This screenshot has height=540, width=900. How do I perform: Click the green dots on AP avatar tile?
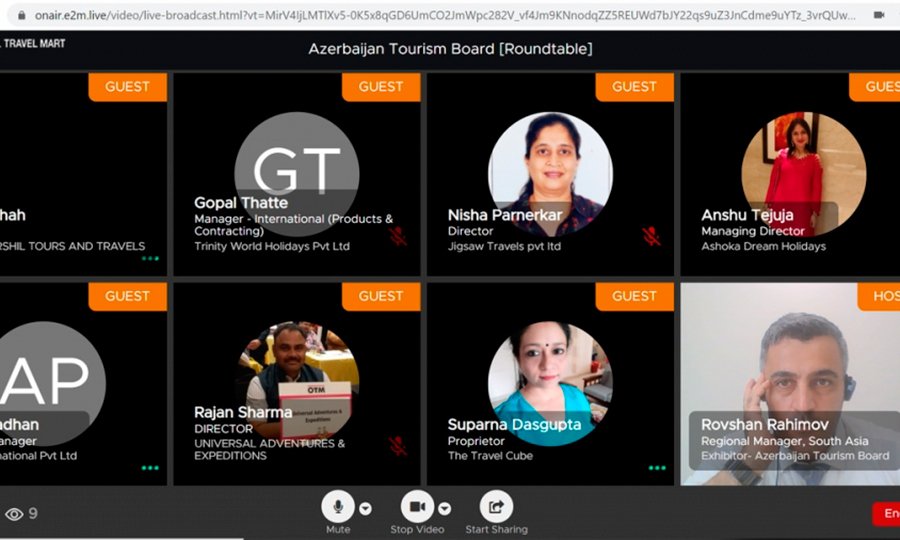click(x=150, y=468)
